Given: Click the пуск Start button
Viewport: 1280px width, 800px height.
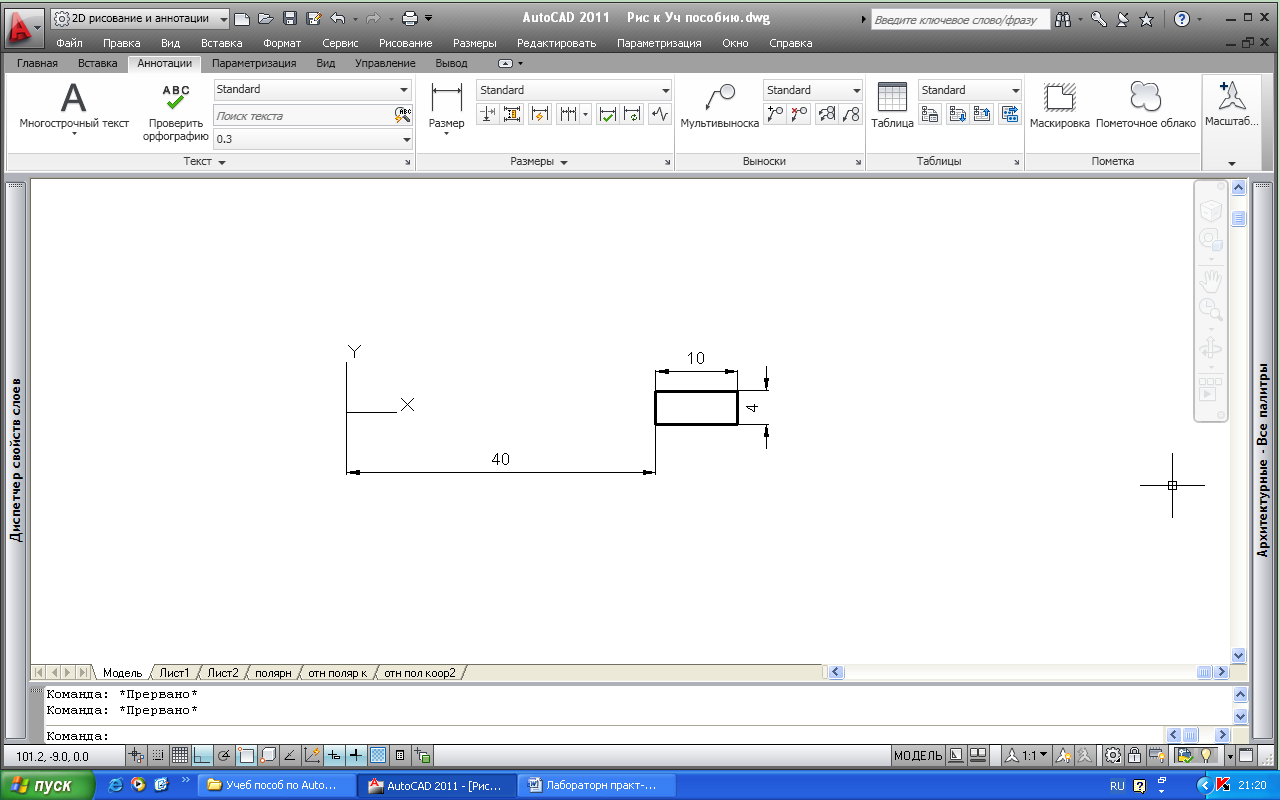Looking at the screenshot, I should 48,785.
